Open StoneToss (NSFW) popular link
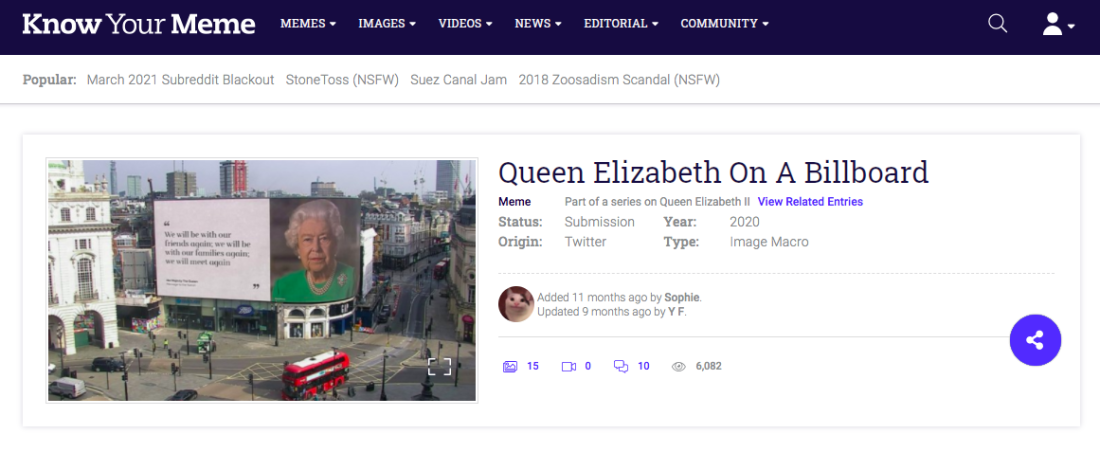The image size is (1100, 452). [342, 79]
